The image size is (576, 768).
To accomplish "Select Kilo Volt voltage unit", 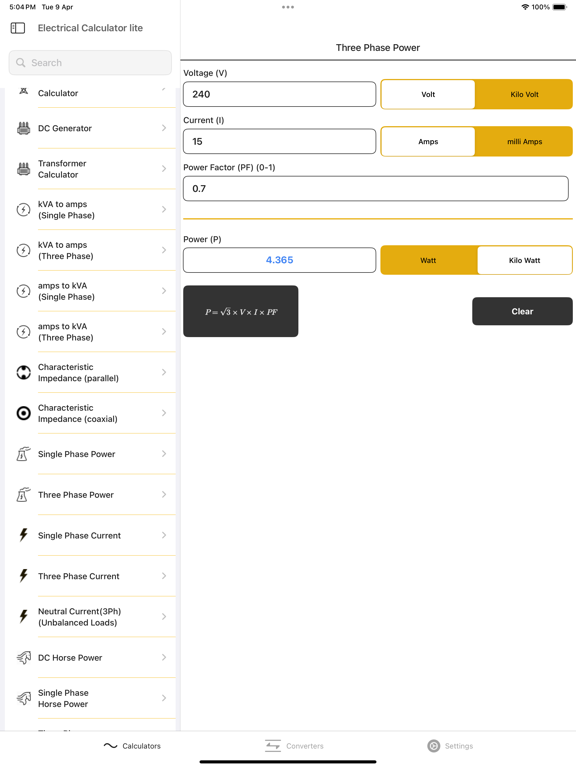I will pos(524,94).
